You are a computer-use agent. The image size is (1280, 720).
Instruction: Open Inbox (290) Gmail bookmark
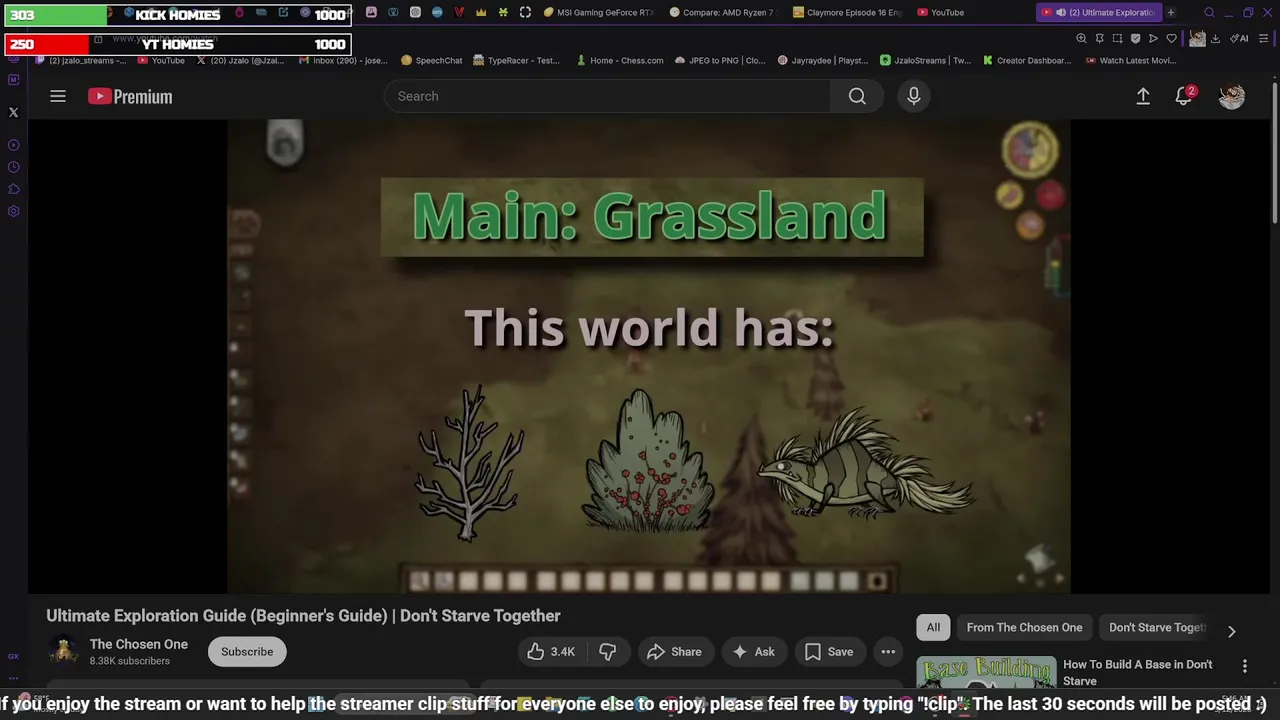pyautogui.click(x=343, y=61)
